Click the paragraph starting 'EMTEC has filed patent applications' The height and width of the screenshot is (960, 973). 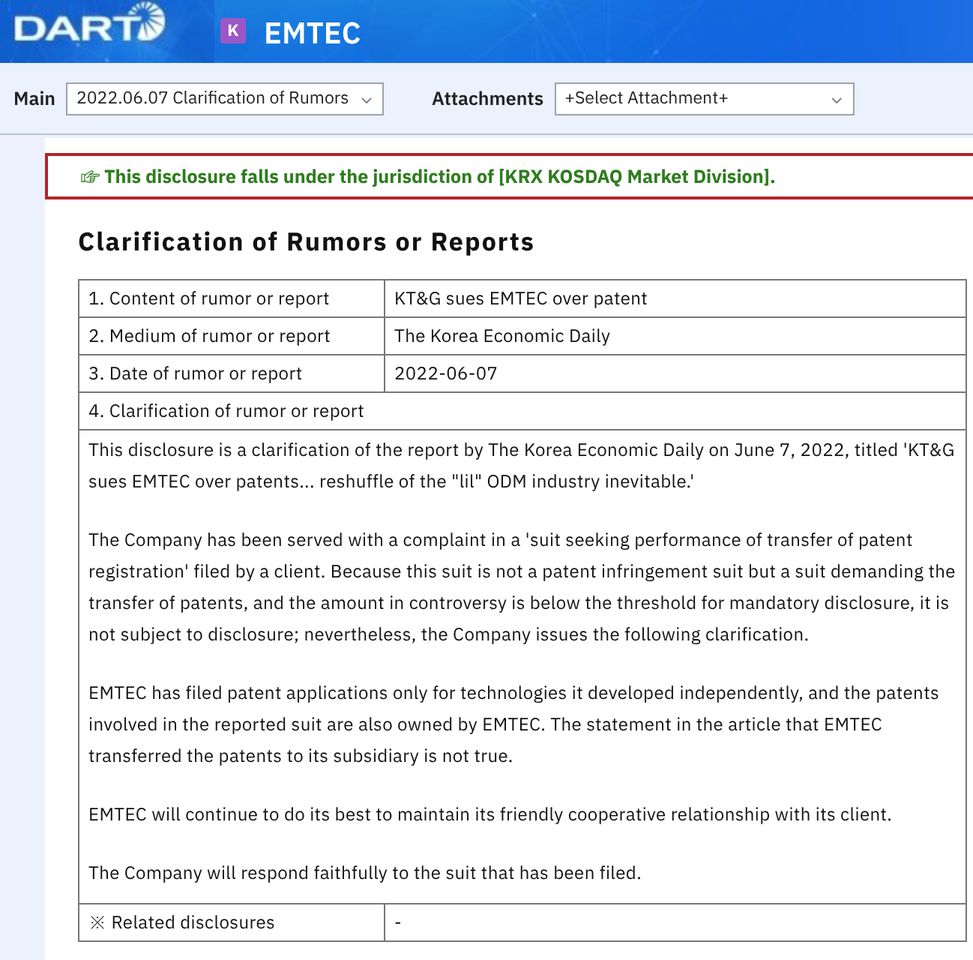coord(514,724)
